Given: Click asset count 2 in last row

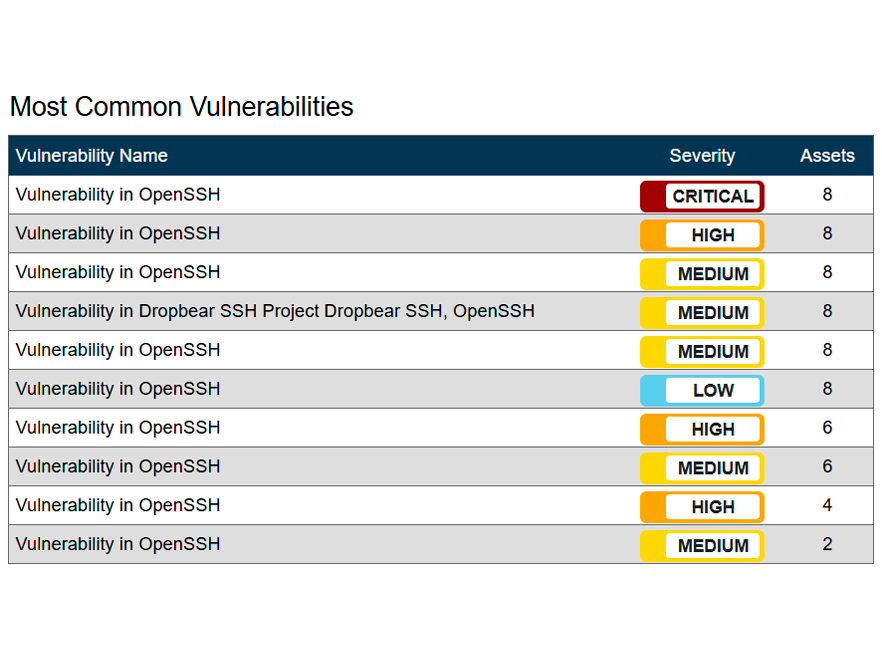Looking at the screenshot, I should coord(827,544).
